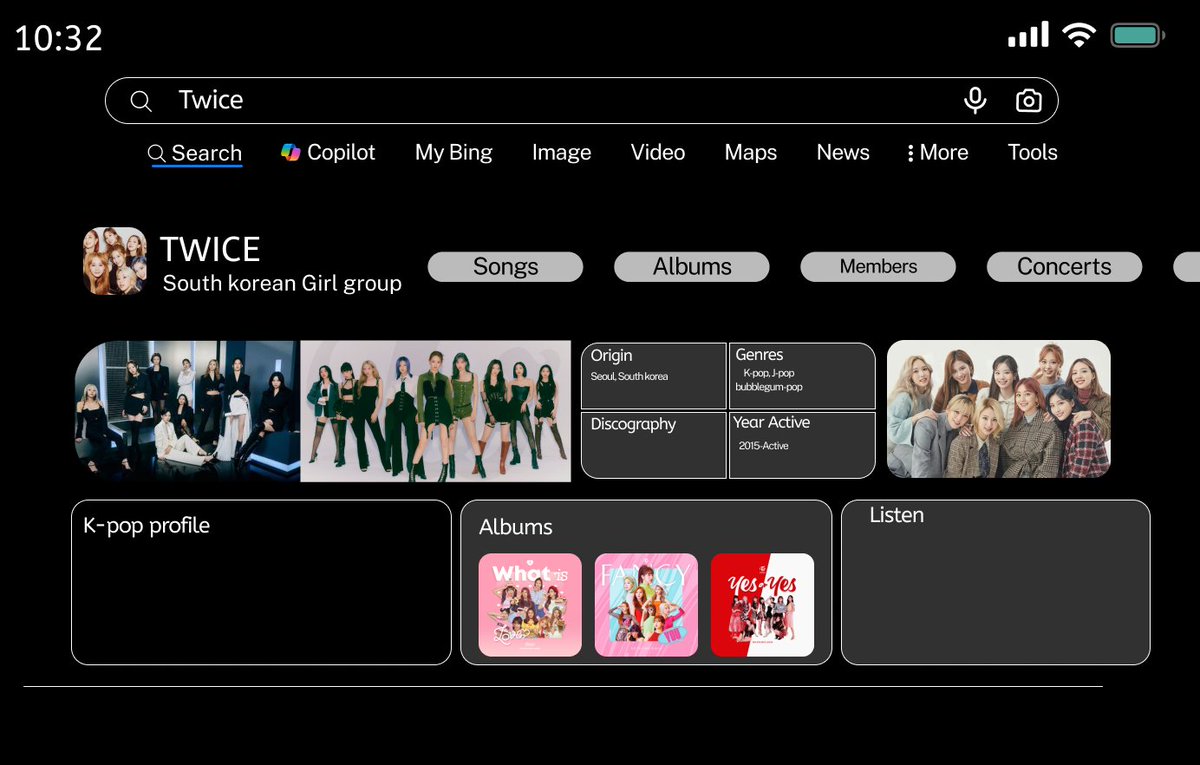Open the plaid-outfit group photo

pos(999,409)
